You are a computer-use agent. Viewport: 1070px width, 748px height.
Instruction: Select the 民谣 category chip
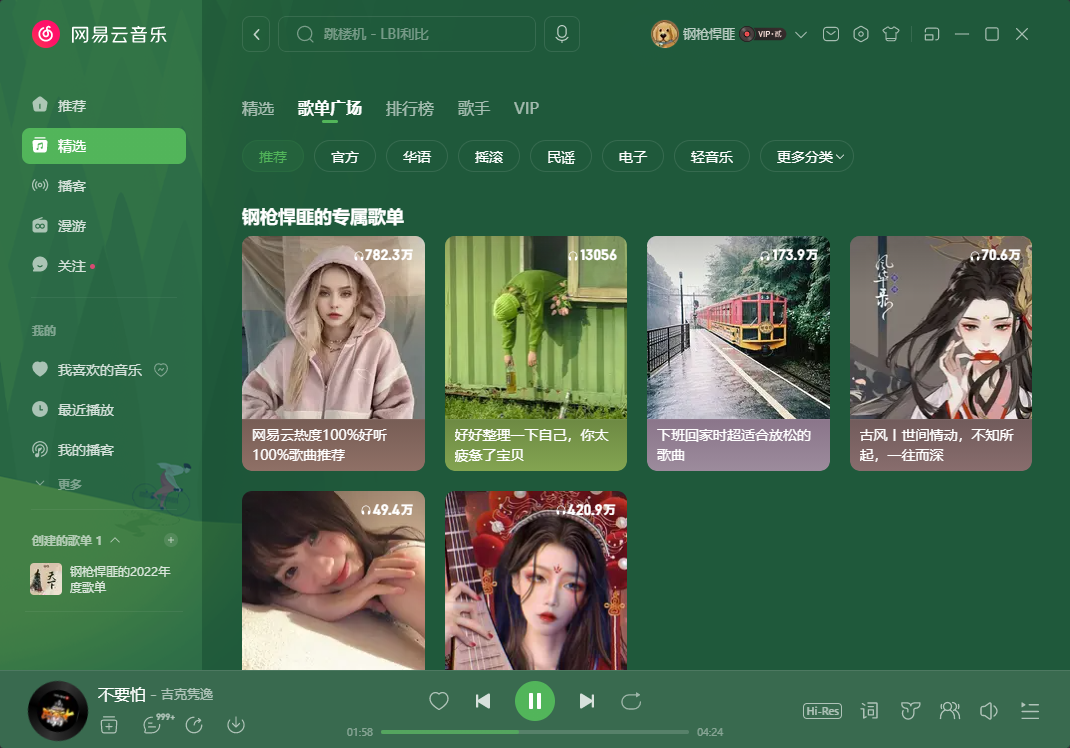[560, 157]
